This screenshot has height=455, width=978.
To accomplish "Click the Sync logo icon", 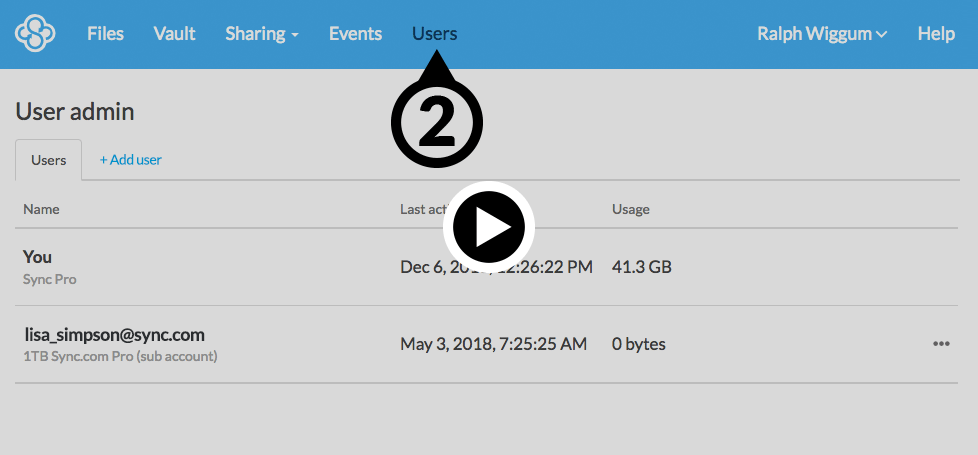I will [x=35, y=33].
